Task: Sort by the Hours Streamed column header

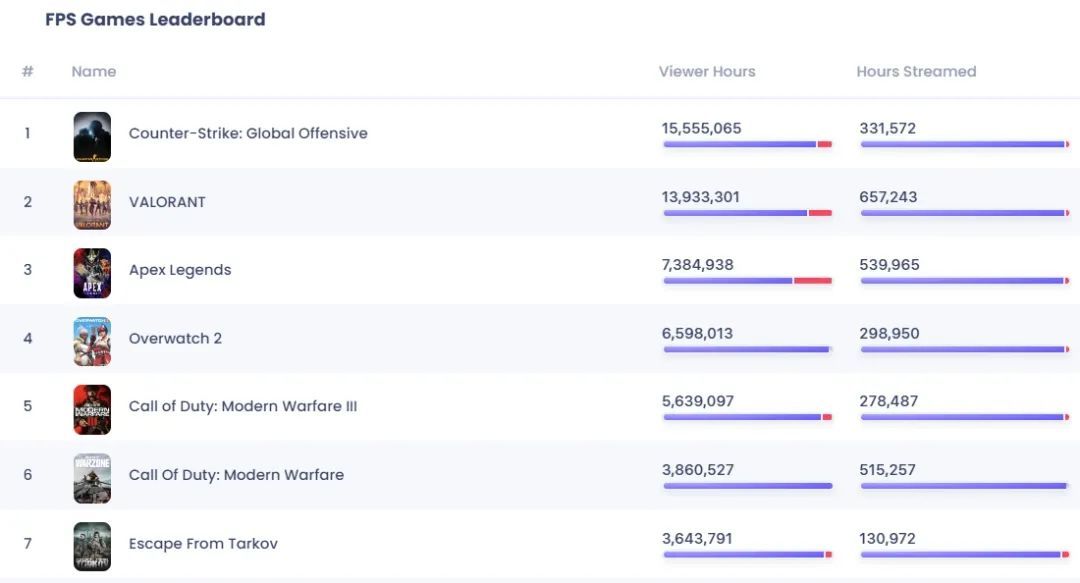Action: coord(915,72)
